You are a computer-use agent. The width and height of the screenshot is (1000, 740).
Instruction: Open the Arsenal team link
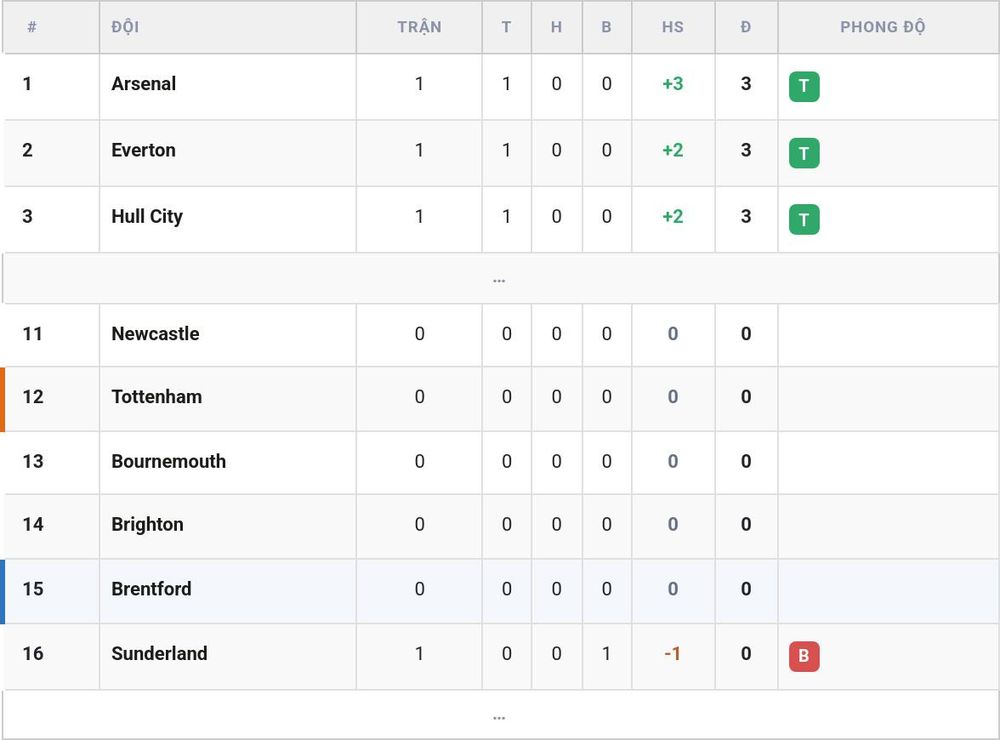pyautogui.click(x=143, y=84)
